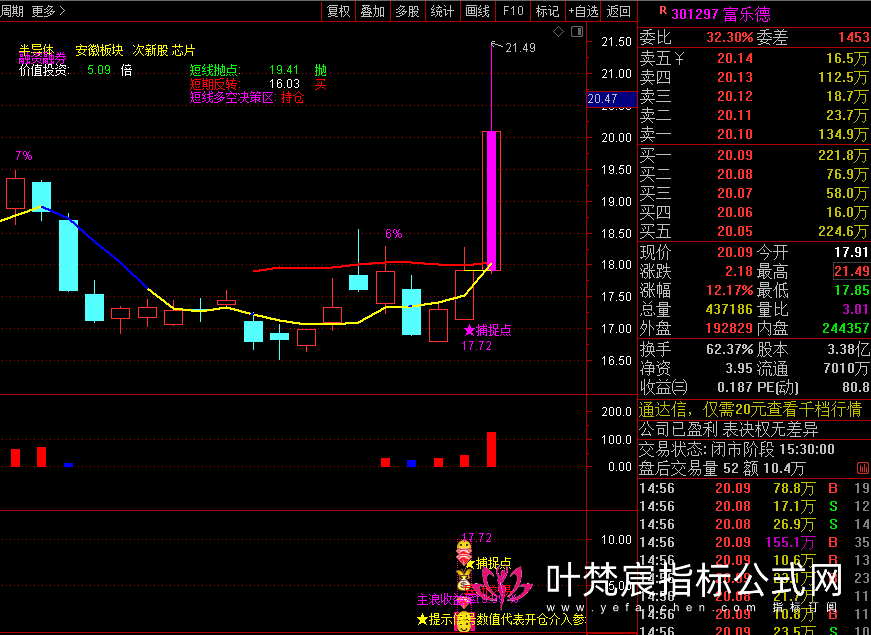Click the R margin-trading marker icon
This screenshot has height=635, width=871.
tap(663, 10)
